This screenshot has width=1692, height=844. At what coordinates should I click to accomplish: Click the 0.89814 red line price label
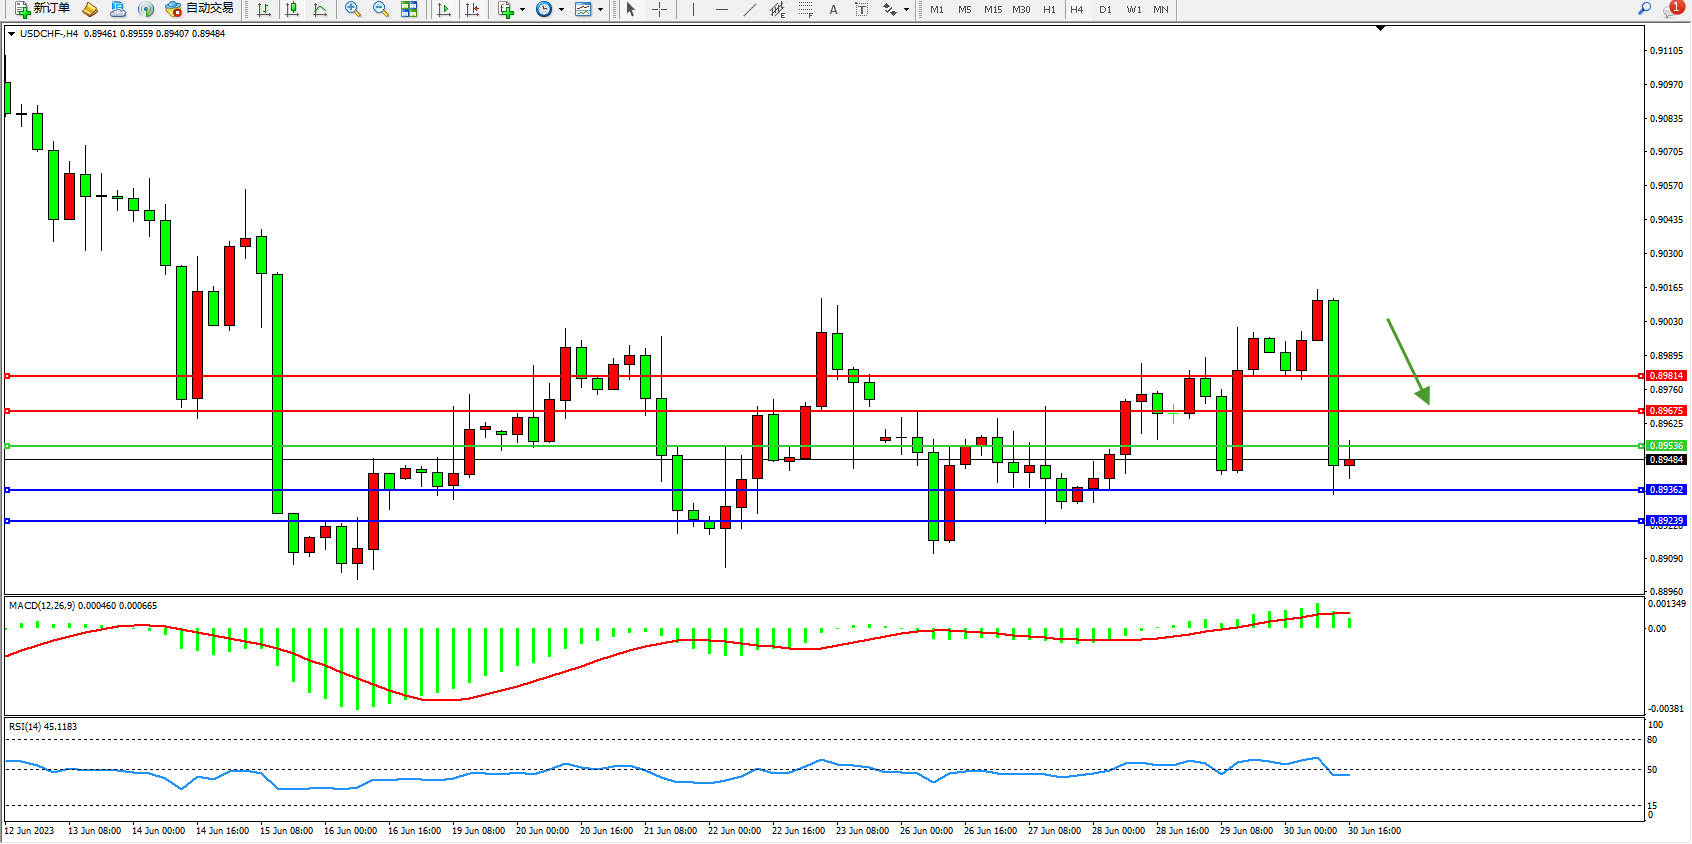[1666, 376]
